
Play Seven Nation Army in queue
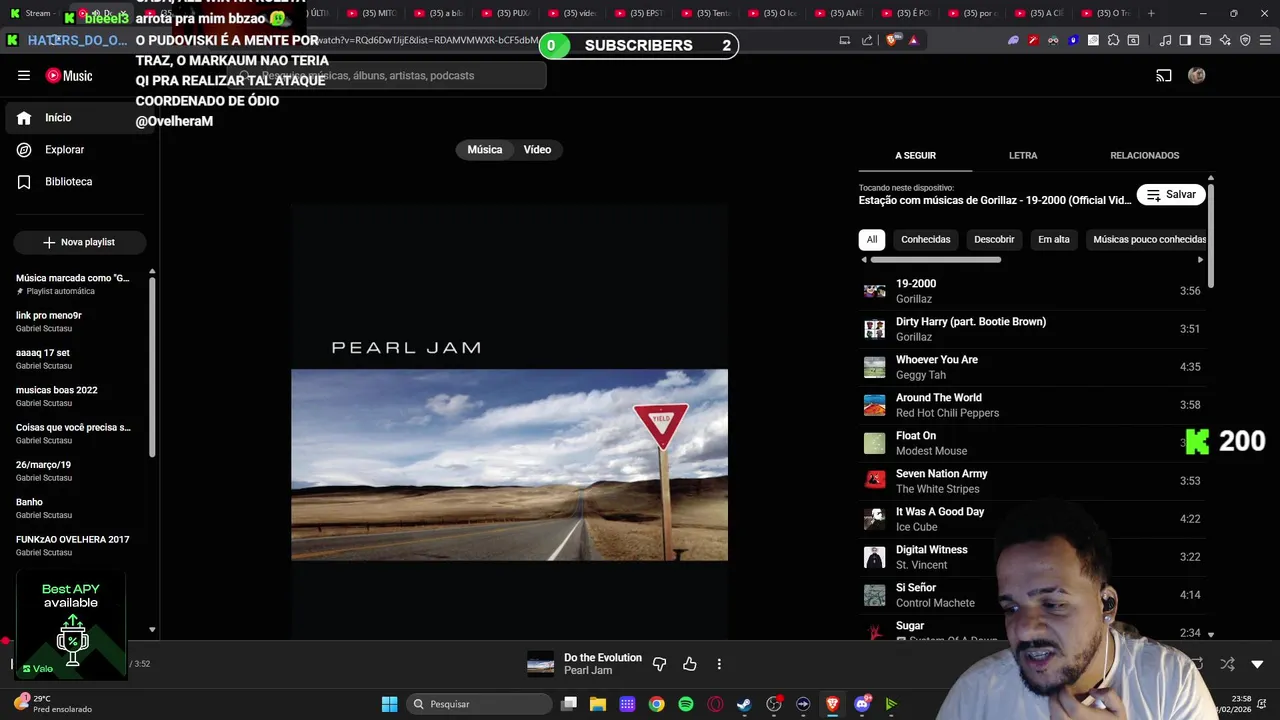click(x=1032, y=481)
